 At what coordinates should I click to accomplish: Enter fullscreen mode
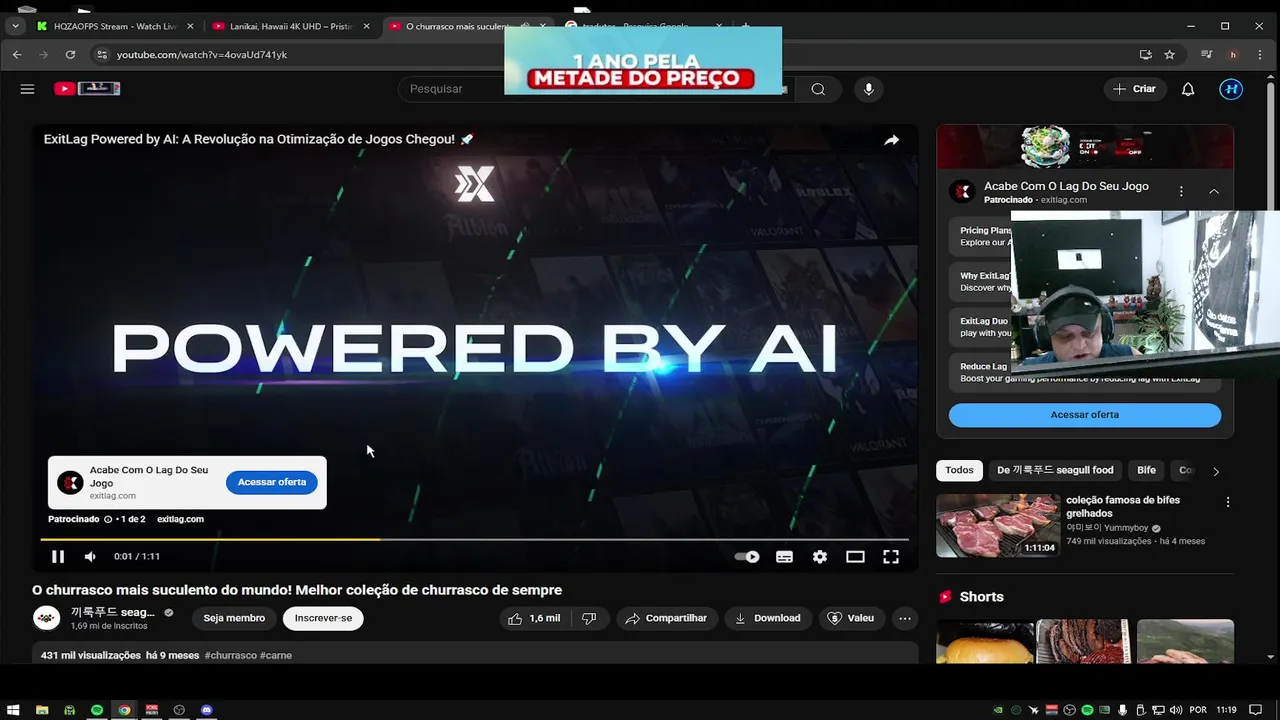[x=891, y=557]
